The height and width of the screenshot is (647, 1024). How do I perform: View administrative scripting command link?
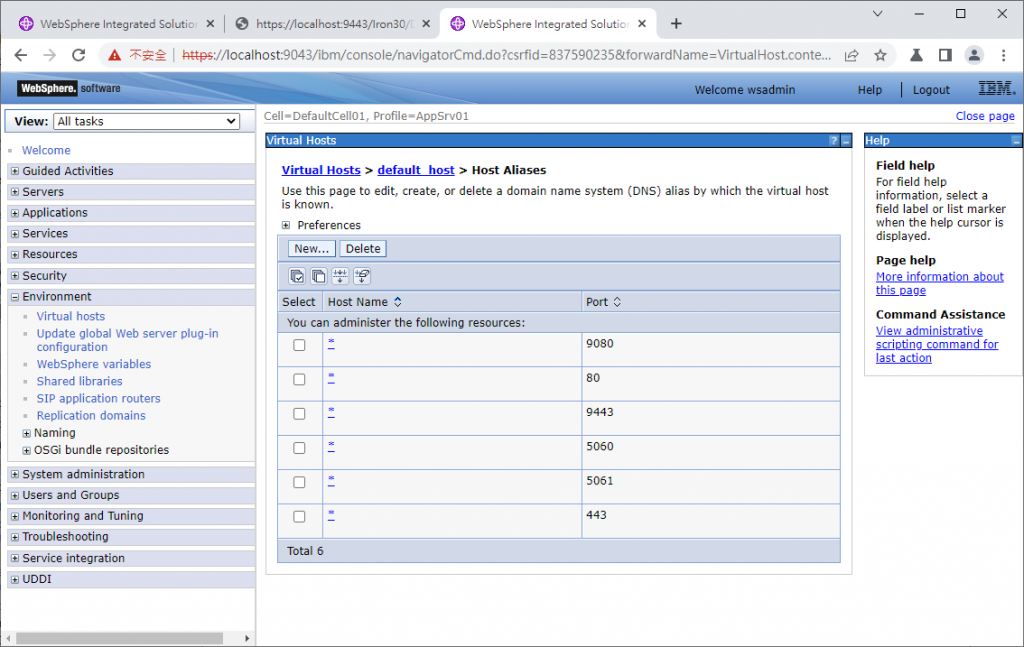tap(936, 344)
